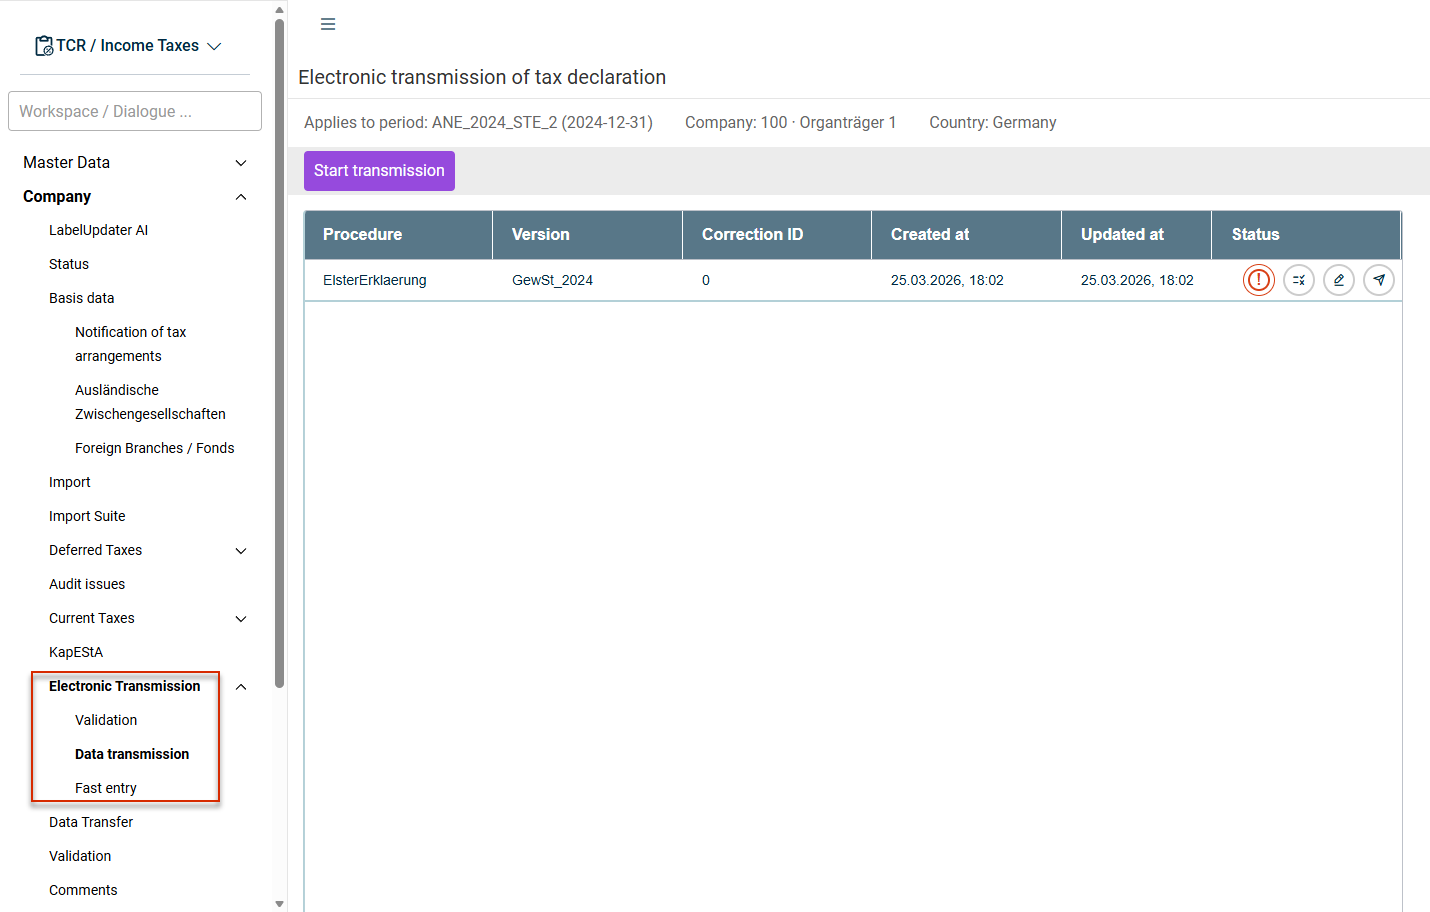
Task: Select Foreign Branches / Fonds
Action: tap(155, 448)
